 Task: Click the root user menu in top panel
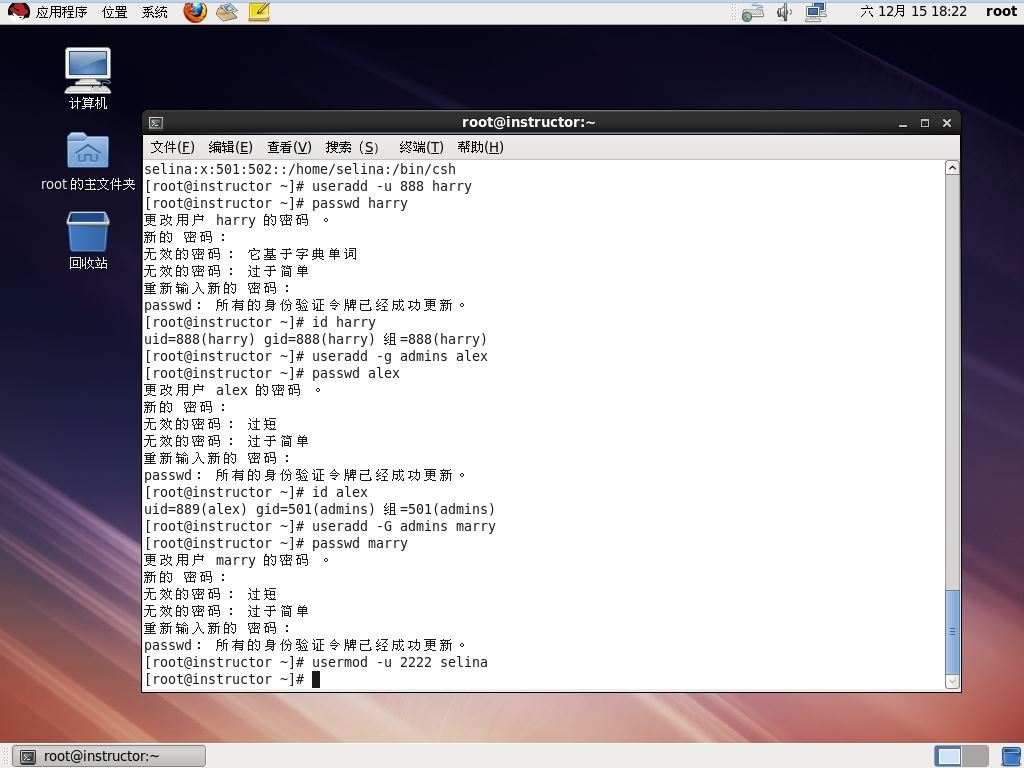click(x=1001, y=12)
